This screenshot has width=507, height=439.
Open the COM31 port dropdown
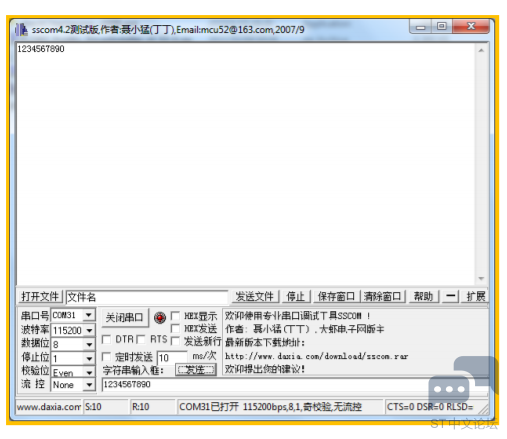tap(89, 315)
